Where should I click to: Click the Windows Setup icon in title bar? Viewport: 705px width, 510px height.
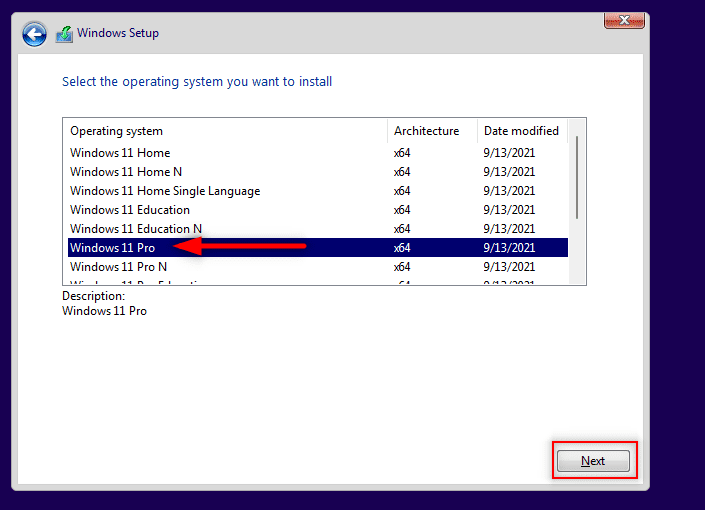64,34
